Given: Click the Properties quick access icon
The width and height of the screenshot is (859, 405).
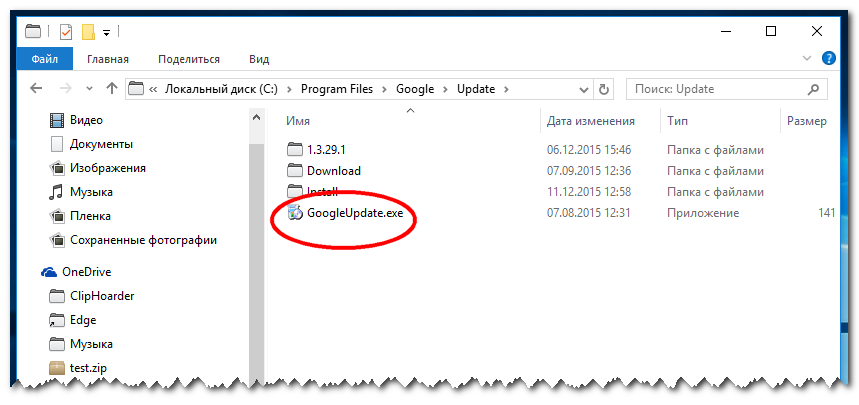Looking at the screenshot, I should [x=66, y=32].
